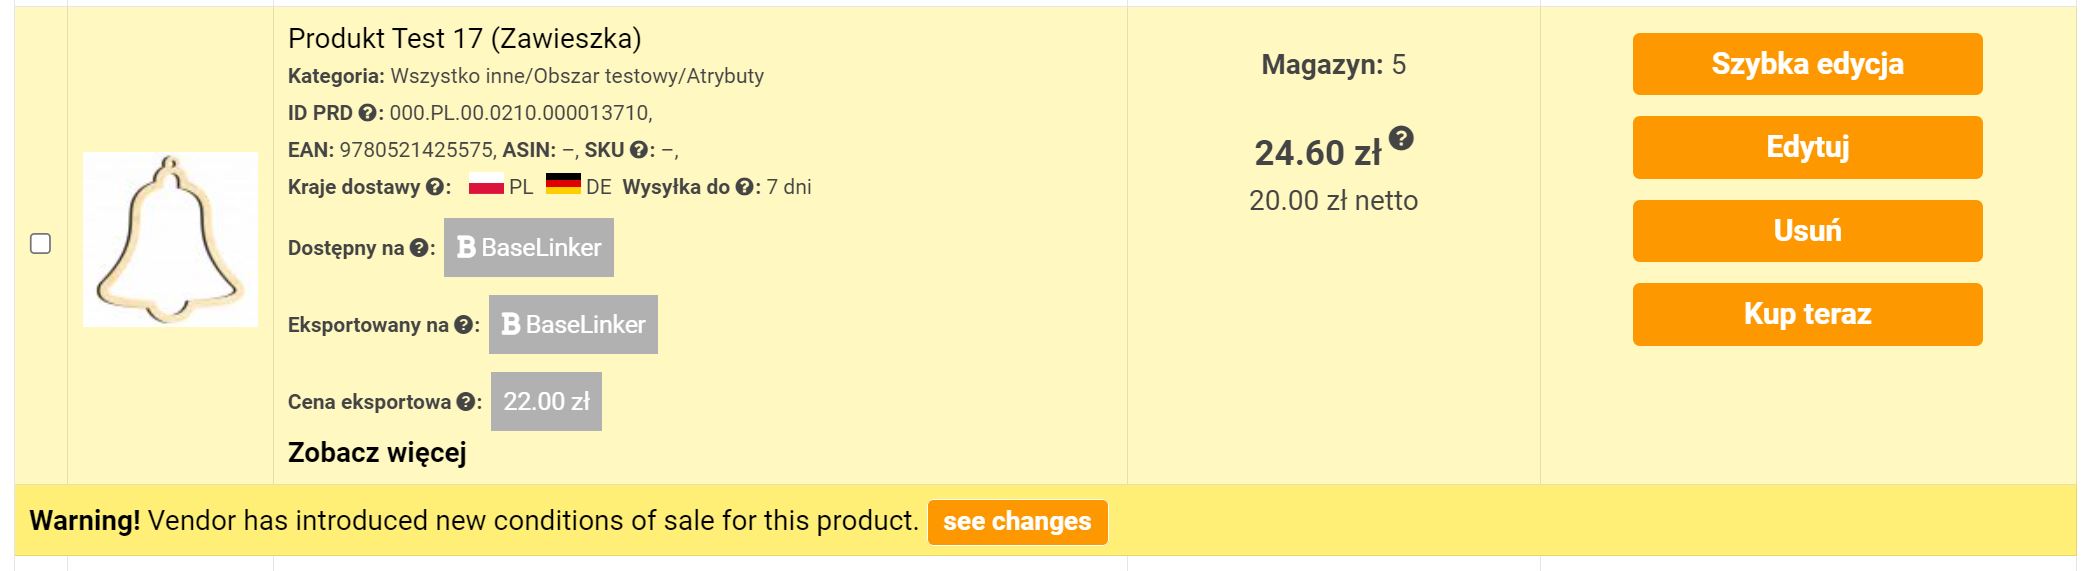
Task: Click the help icon next to ID PRD
Action: tap(367, 113)
